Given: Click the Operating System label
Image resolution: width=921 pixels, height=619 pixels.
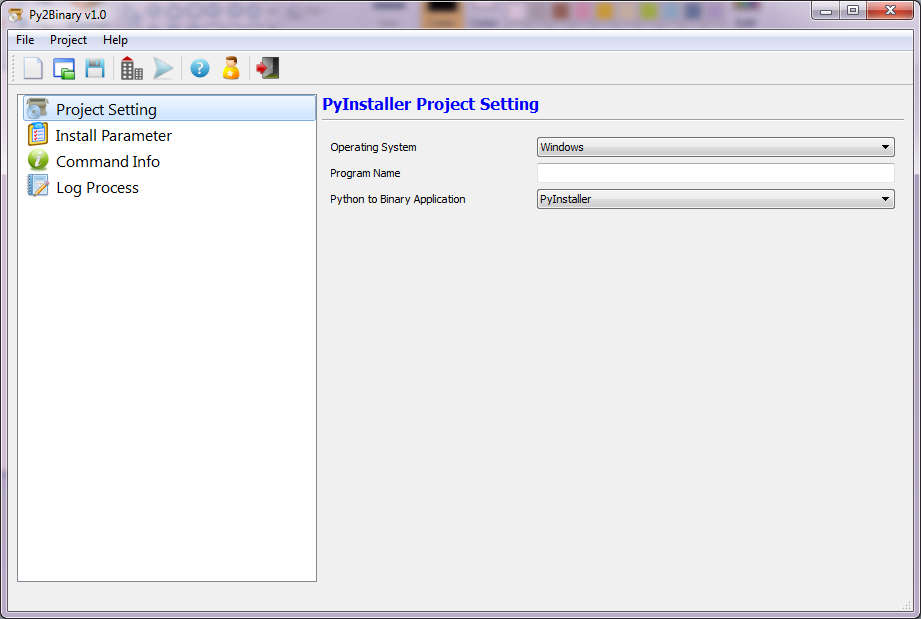Looking at the screenshot, I should (x=373, y=147).
